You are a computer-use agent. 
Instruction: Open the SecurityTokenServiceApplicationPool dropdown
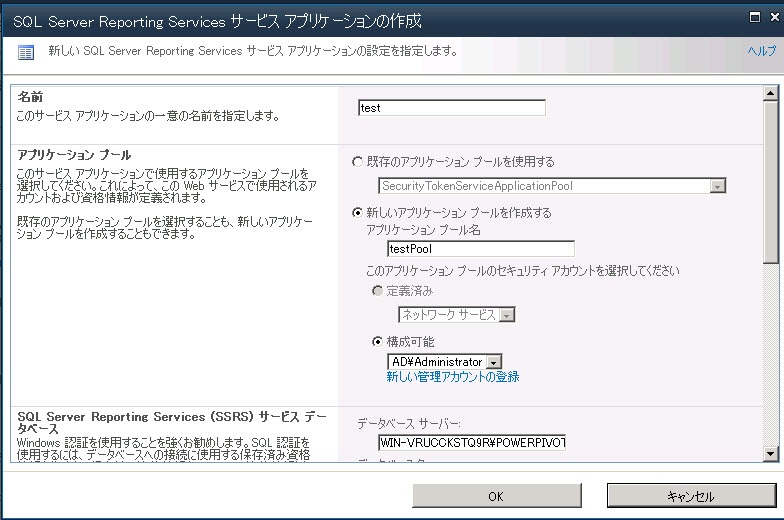pos(552,186)
